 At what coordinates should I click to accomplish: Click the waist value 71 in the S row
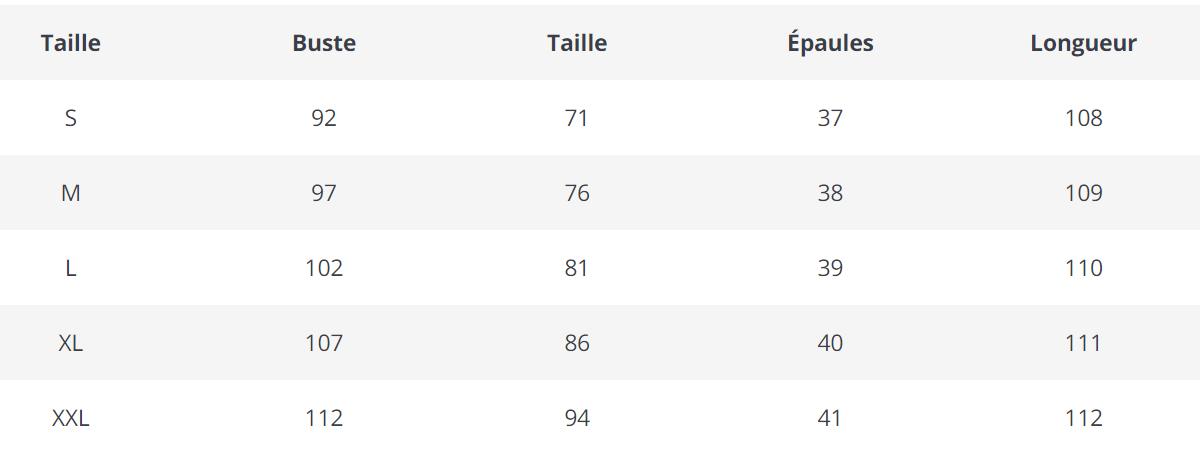tap(577, 118)
